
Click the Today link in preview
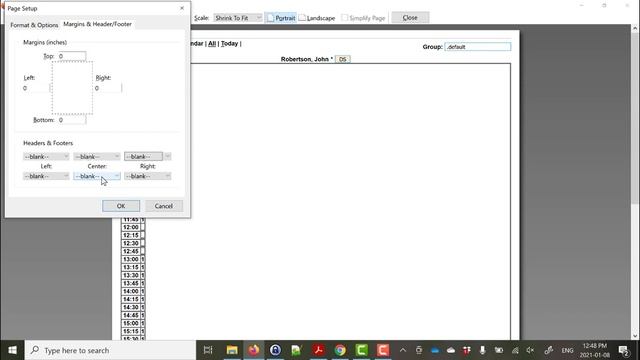(x=229, y=43)
